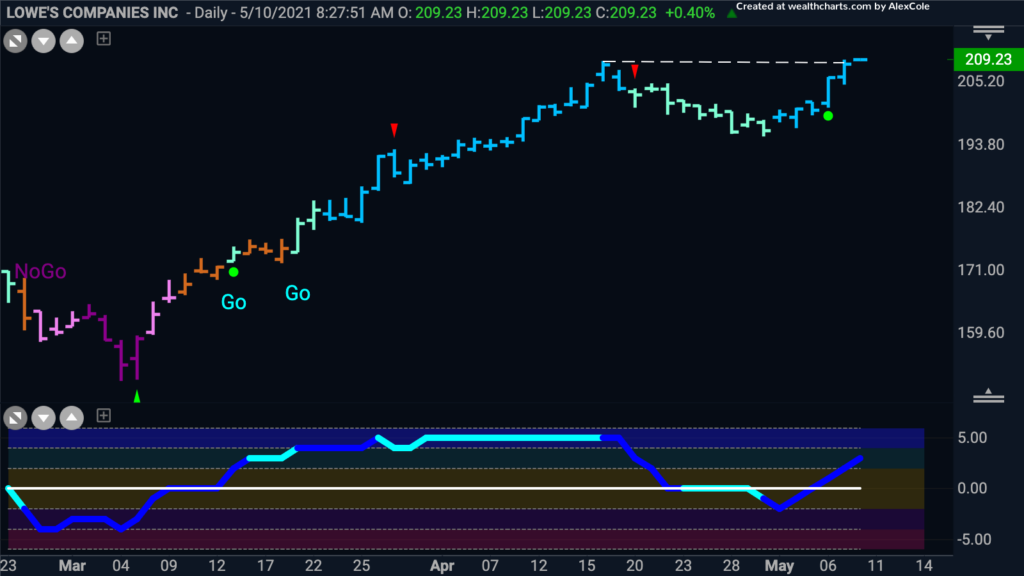Click the first Go label near March 12
The height and width of the screenshot is (576, 1024).
[233, 302]
